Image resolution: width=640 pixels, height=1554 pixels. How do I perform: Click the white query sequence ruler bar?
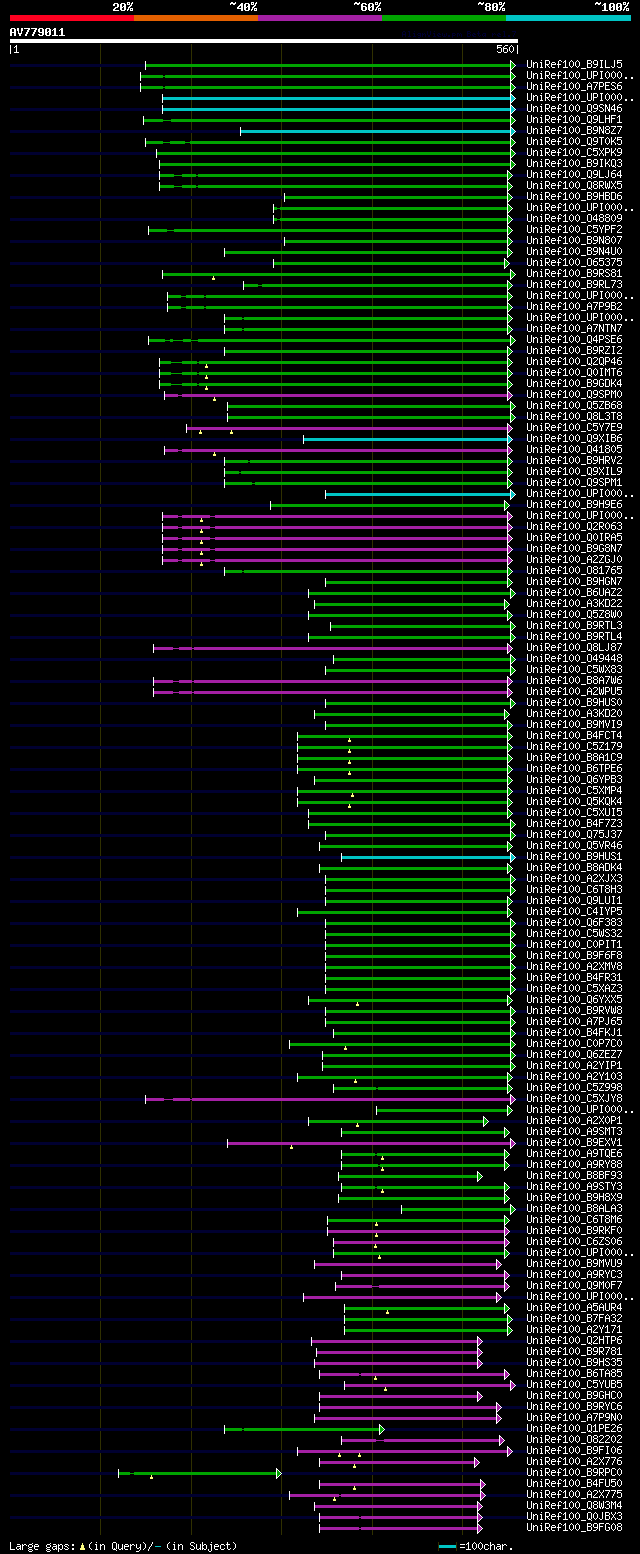coord(264,41)
